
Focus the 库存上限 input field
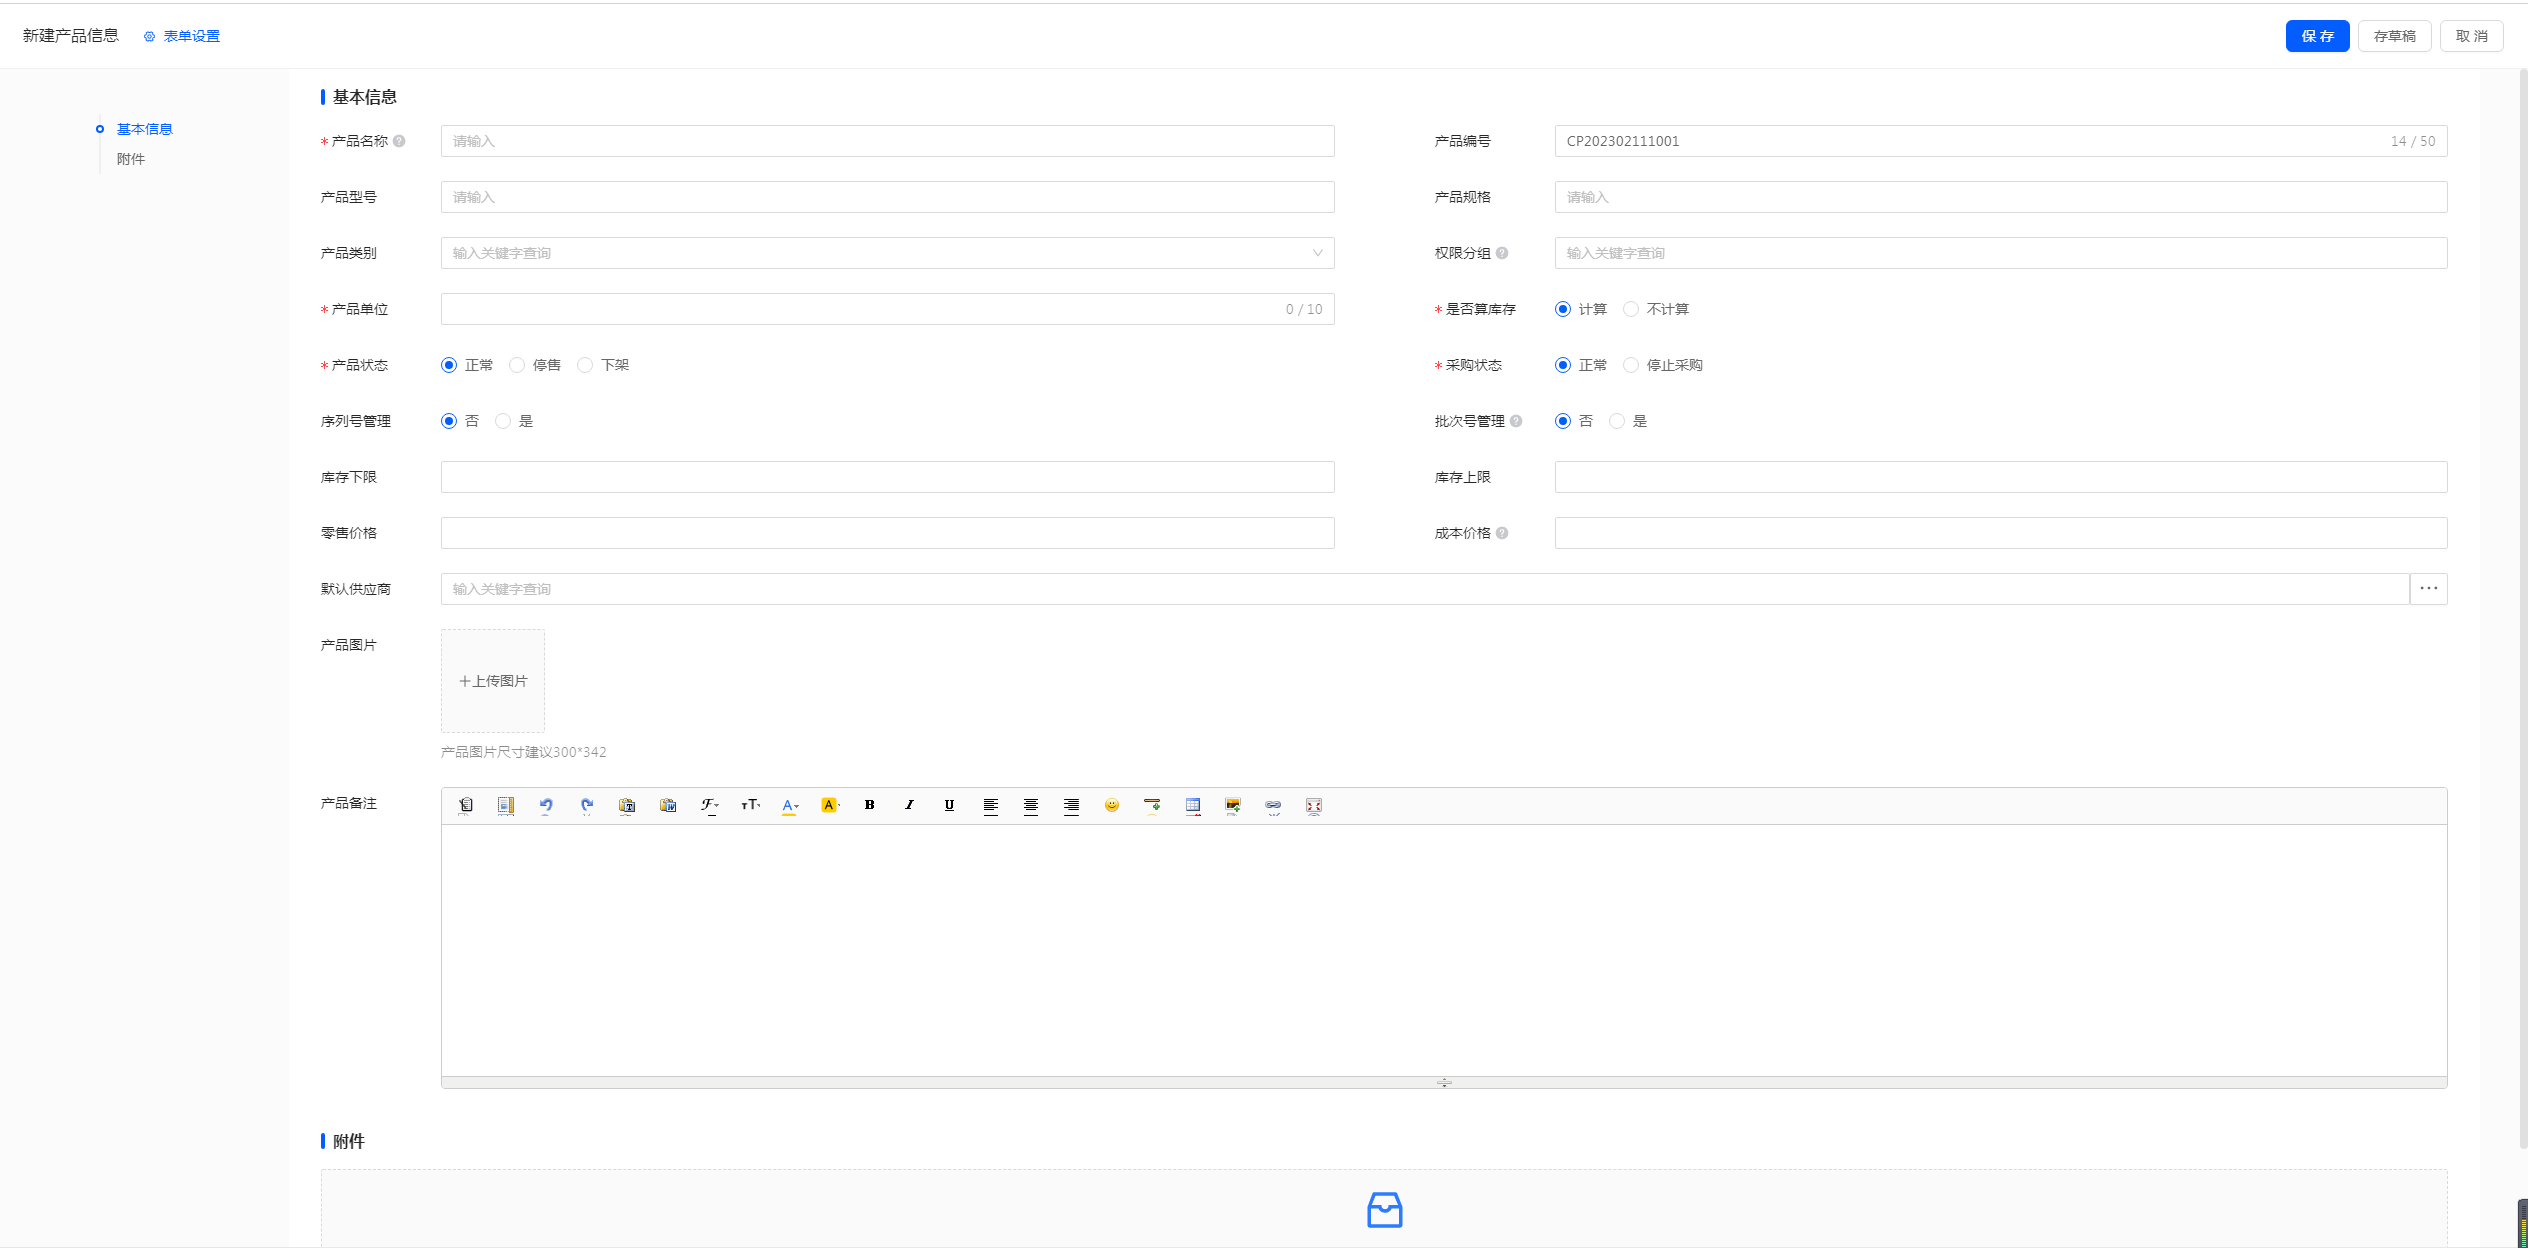click(x=2000, y=477)
